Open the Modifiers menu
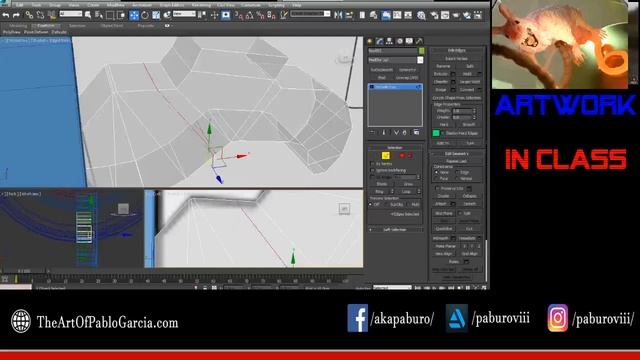640x360 pixels. click(x=116, y=5)
